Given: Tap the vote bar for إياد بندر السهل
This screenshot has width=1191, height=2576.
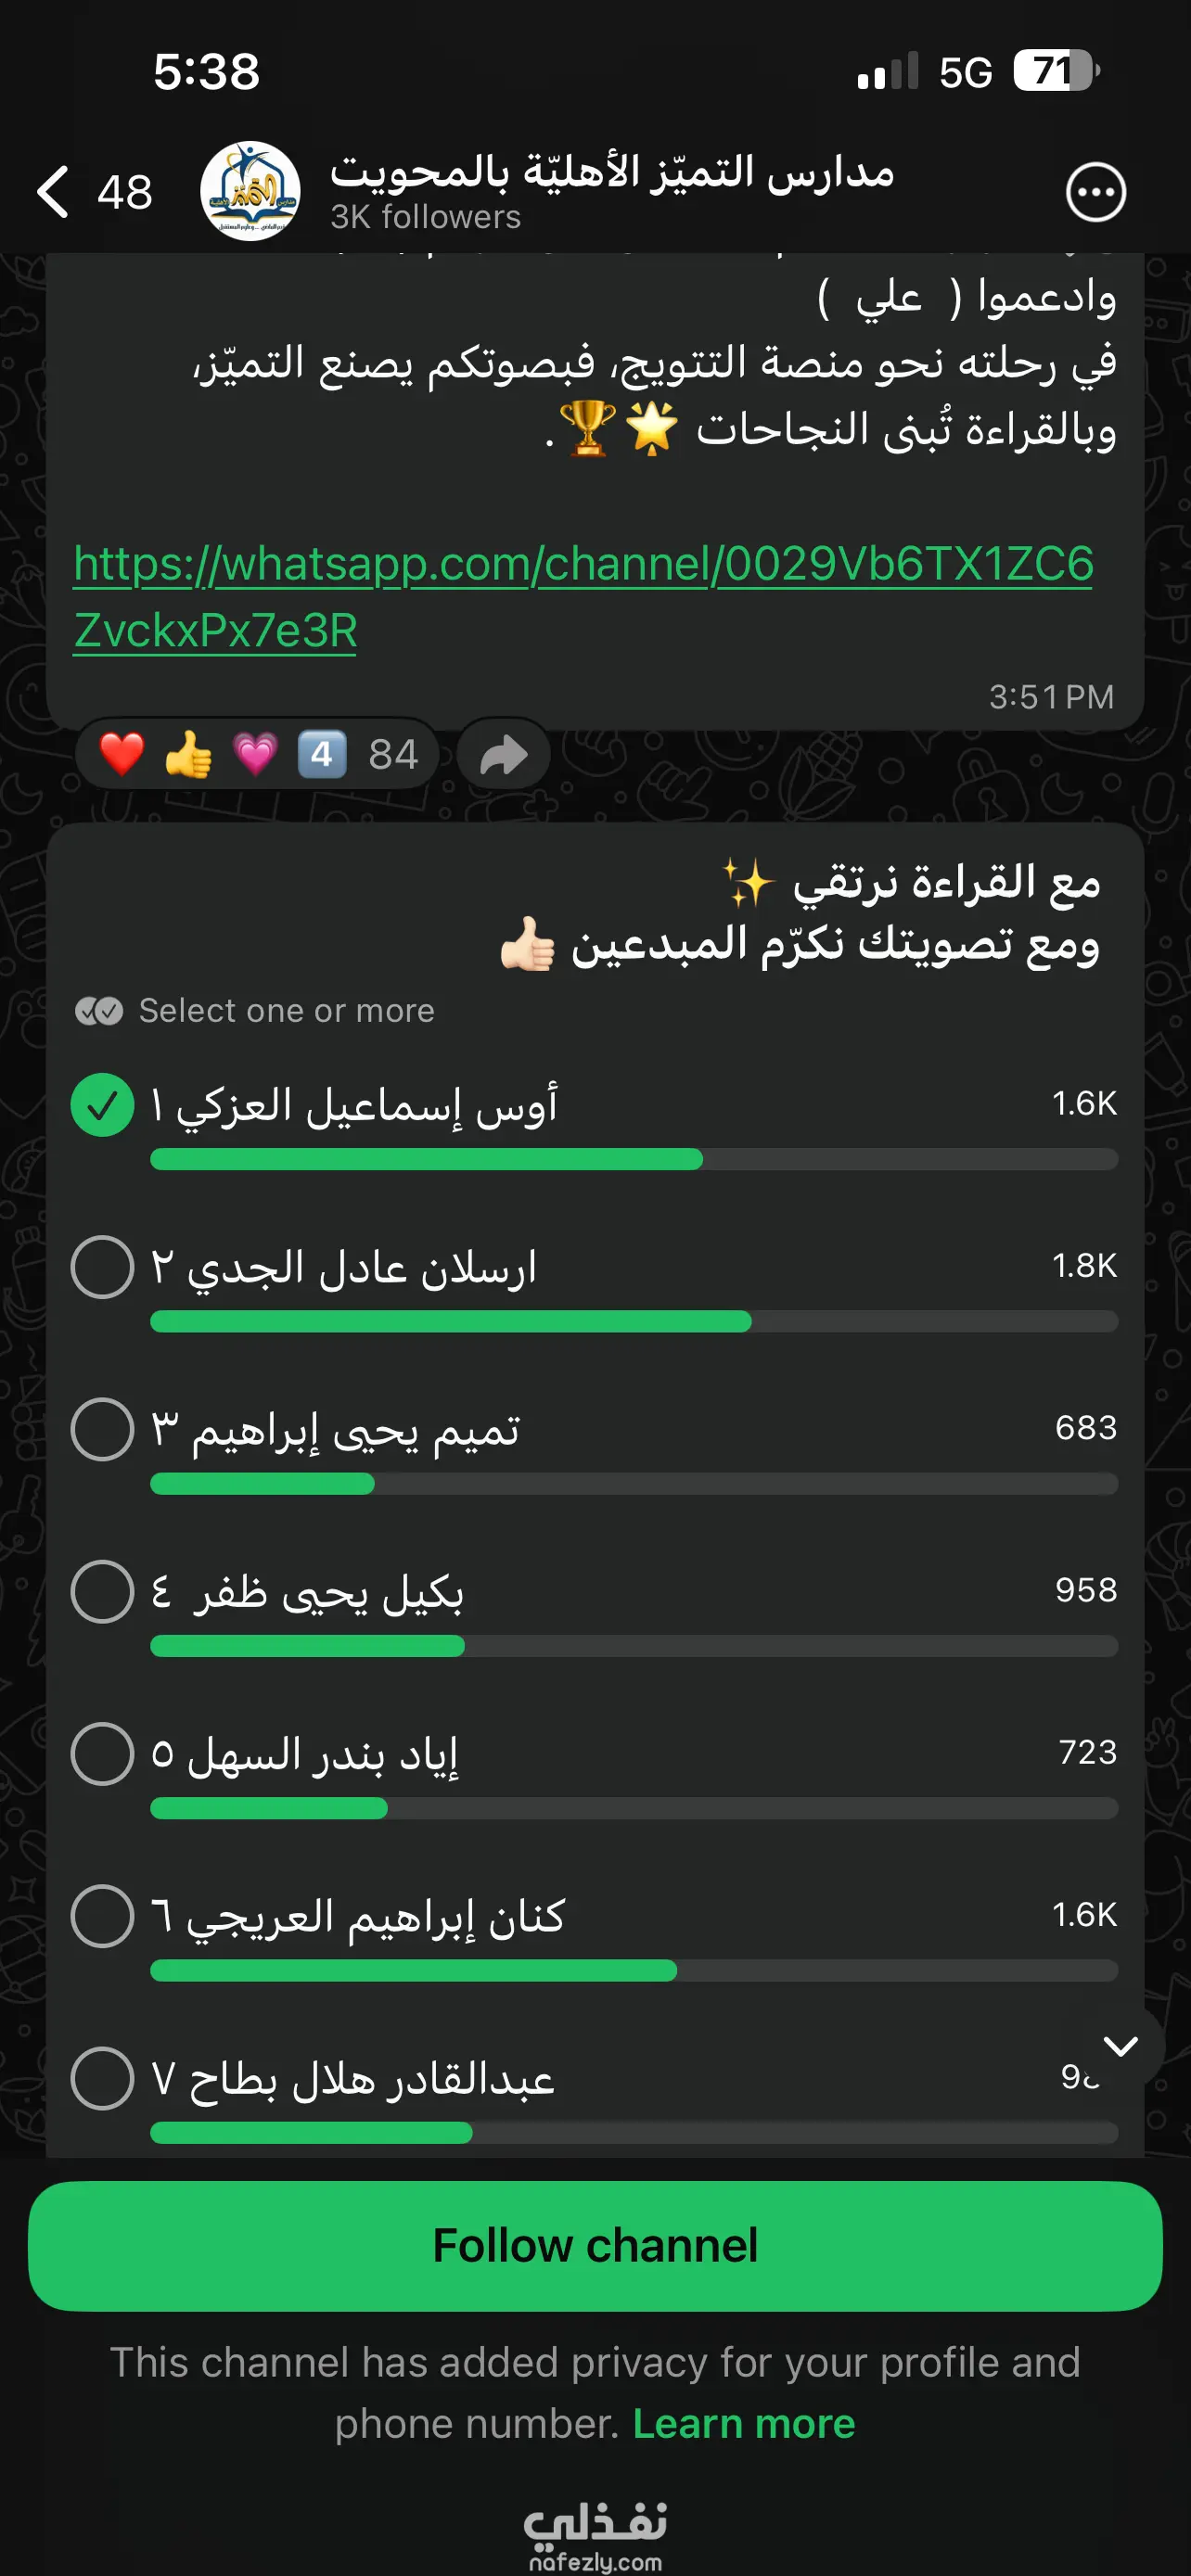Looking at the screenshot, I should pos(633,1808).
